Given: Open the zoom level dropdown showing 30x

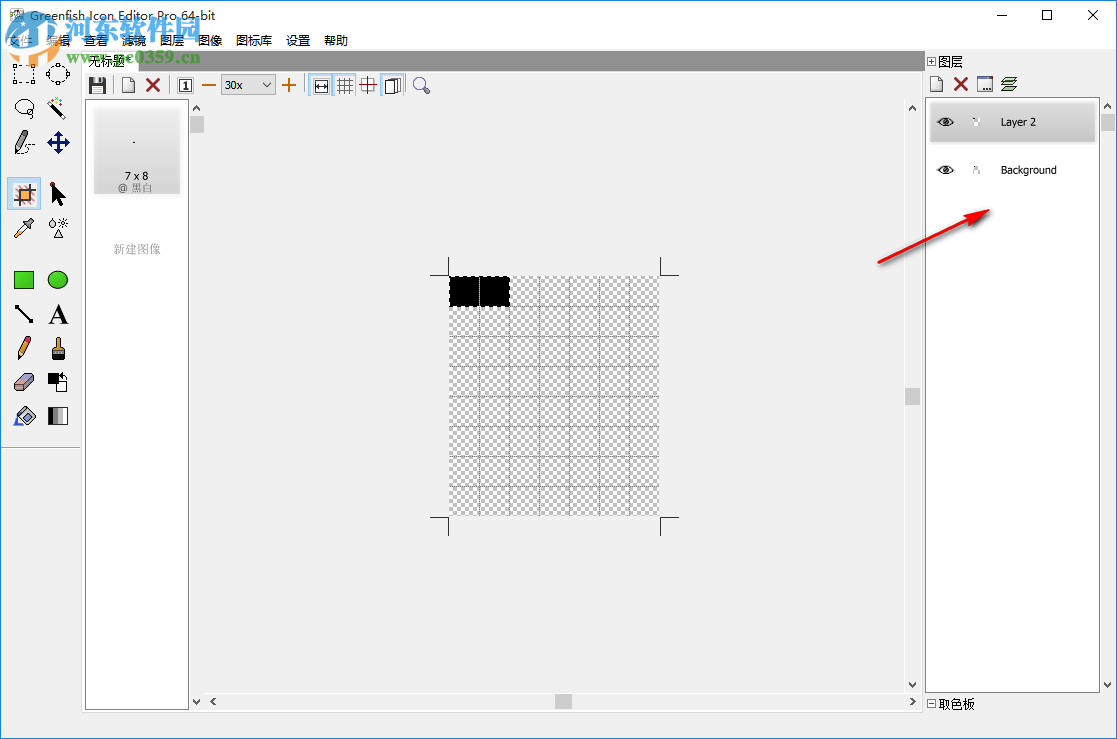Looking at the screenshot, I should point(247,85).
